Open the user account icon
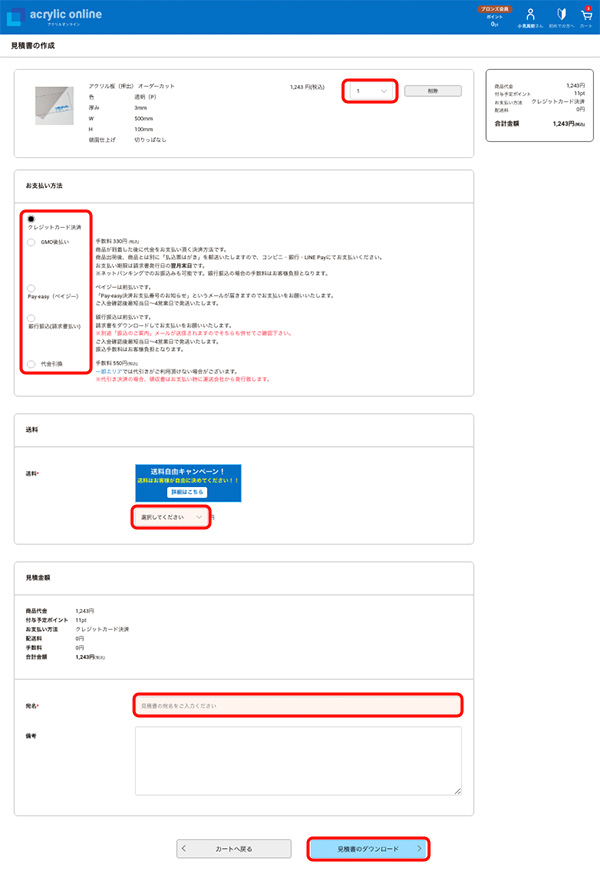This screenshot has width=600, height=876. click(530, 15)
